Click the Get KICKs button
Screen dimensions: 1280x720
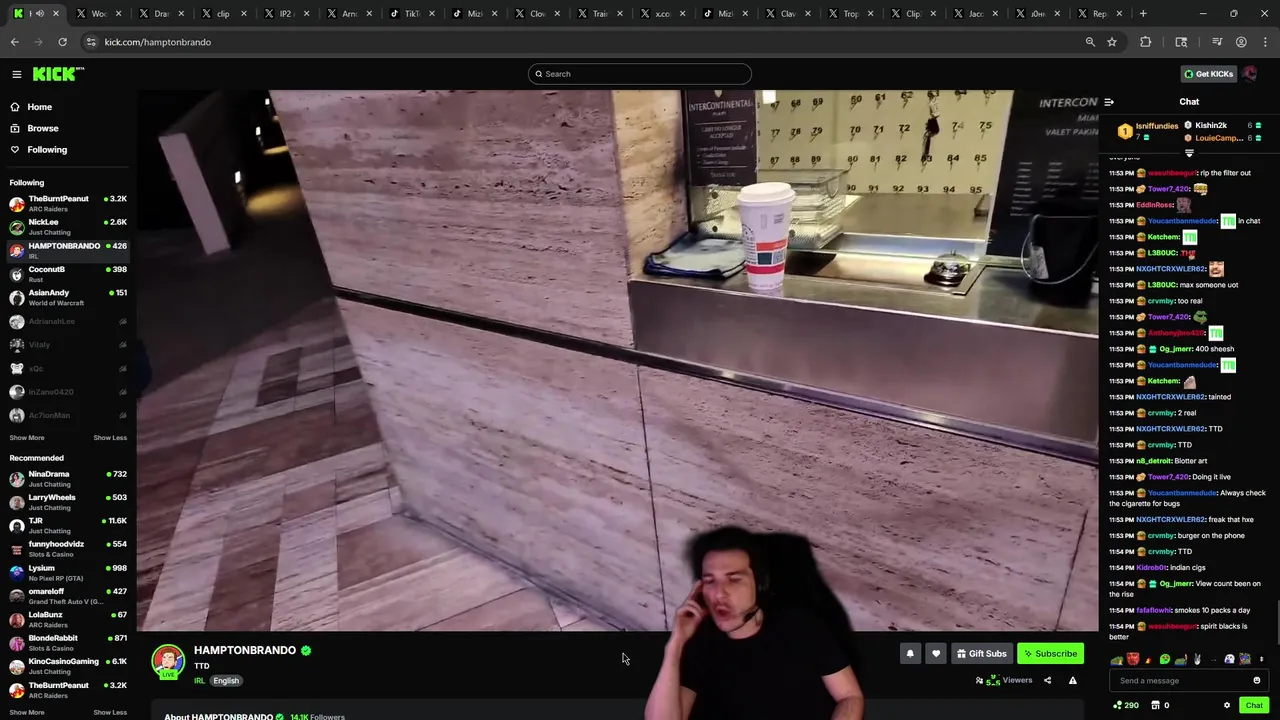1208,74
